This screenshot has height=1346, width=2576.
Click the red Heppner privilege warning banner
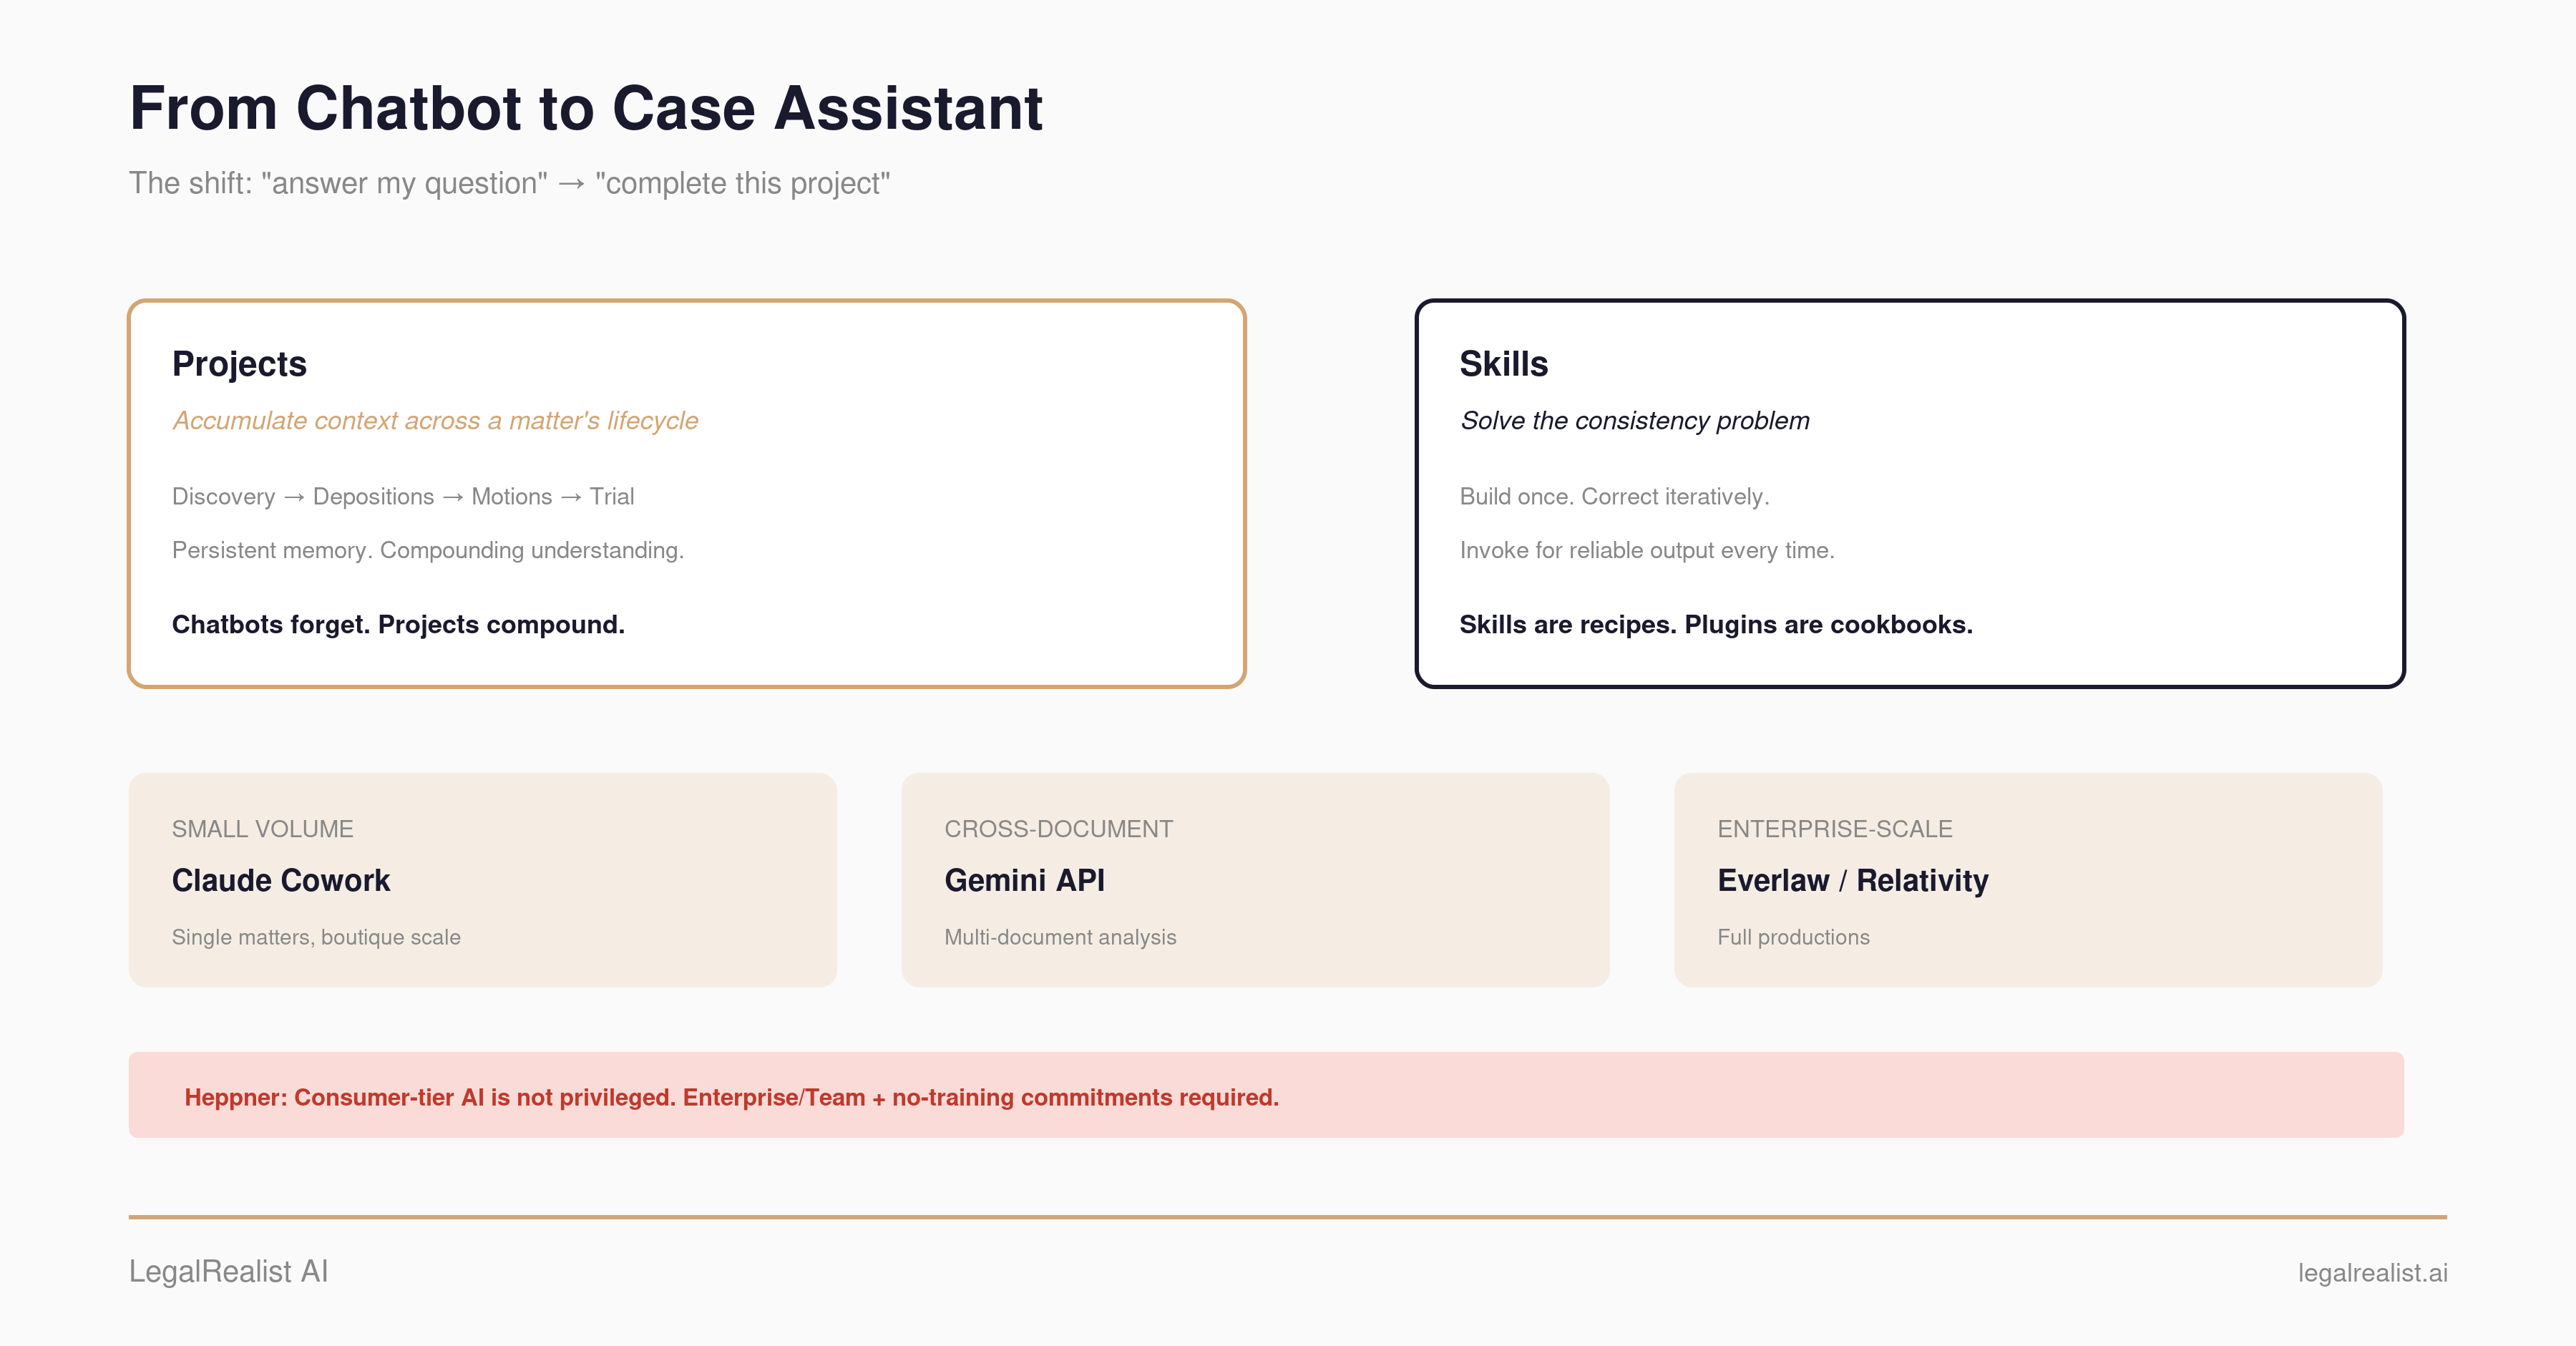coord(1266,1095)
